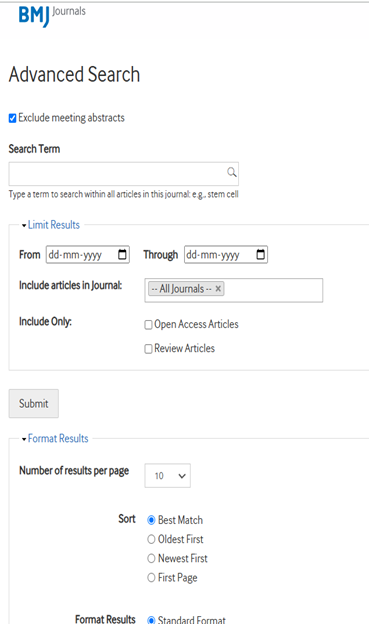Select the Newest First sort option
369x624 pixels.
click(x=151, y=558)
